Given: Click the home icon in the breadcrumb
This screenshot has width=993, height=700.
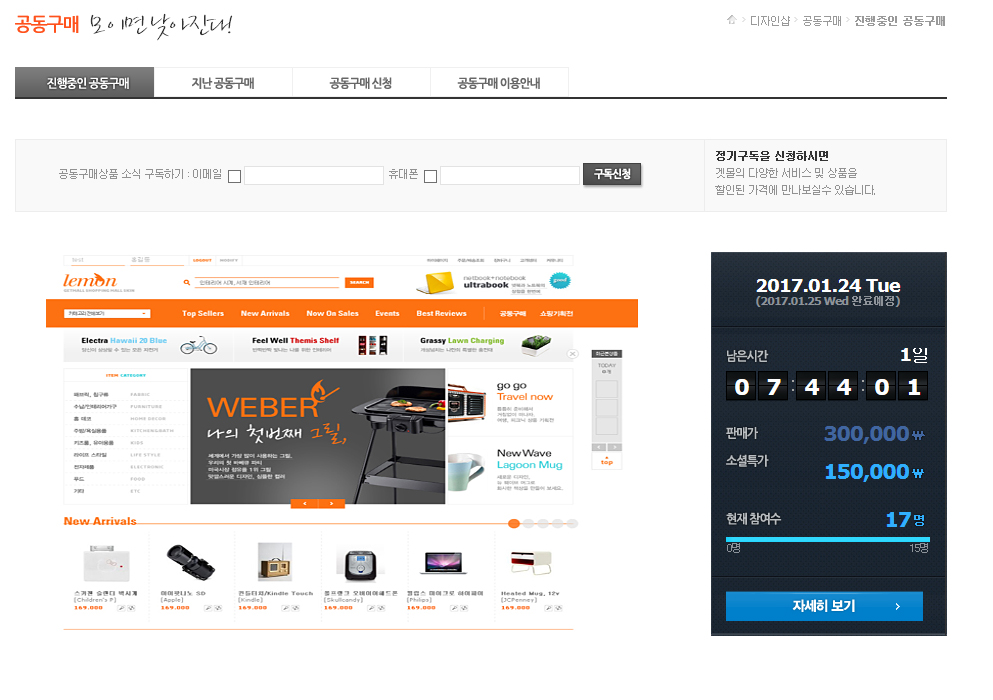Looking at the screenshot, I should [732, 20].
